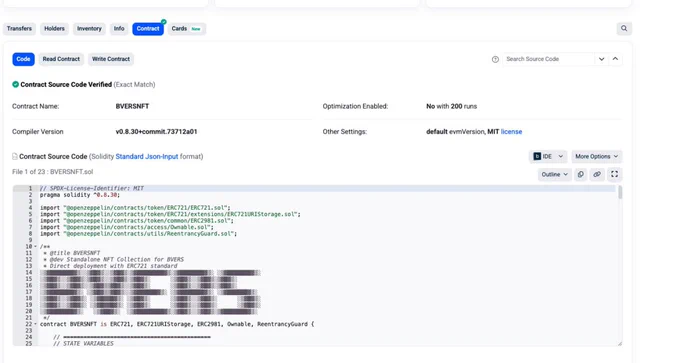Image resolution: width=680 pixels, height=363 pixels.
Task: Expand the More Options dropdown
Action: point(596,157)
